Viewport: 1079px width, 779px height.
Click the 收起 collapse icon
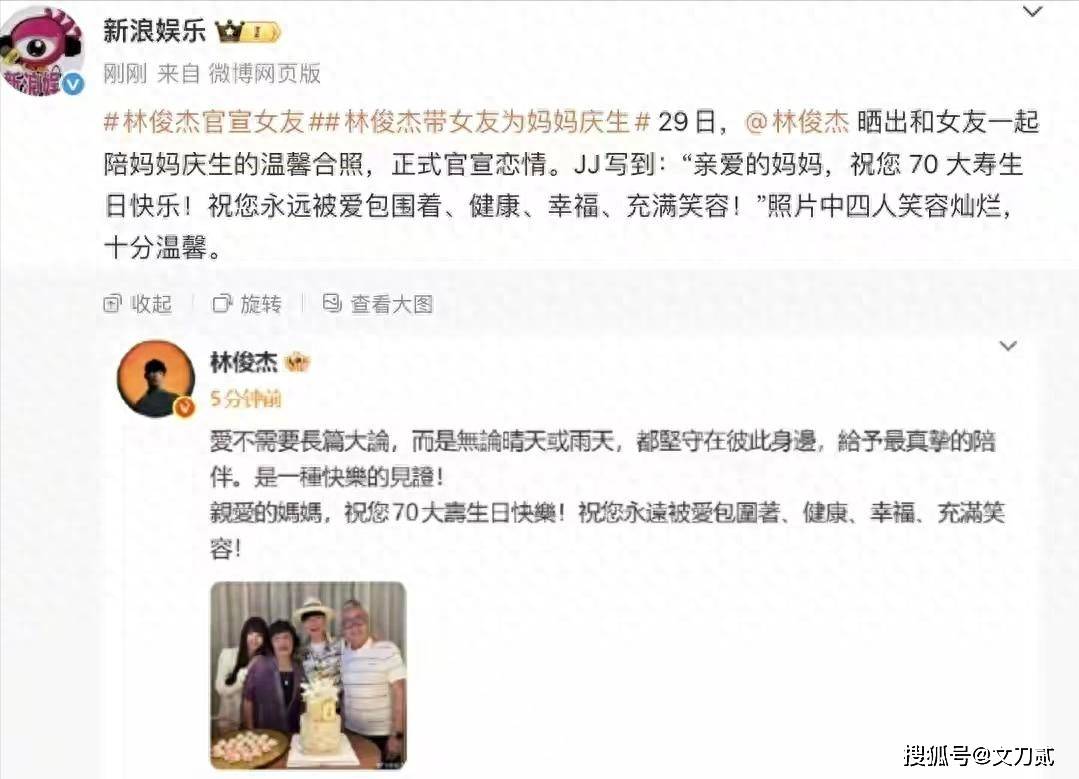(x=112, y=303)
